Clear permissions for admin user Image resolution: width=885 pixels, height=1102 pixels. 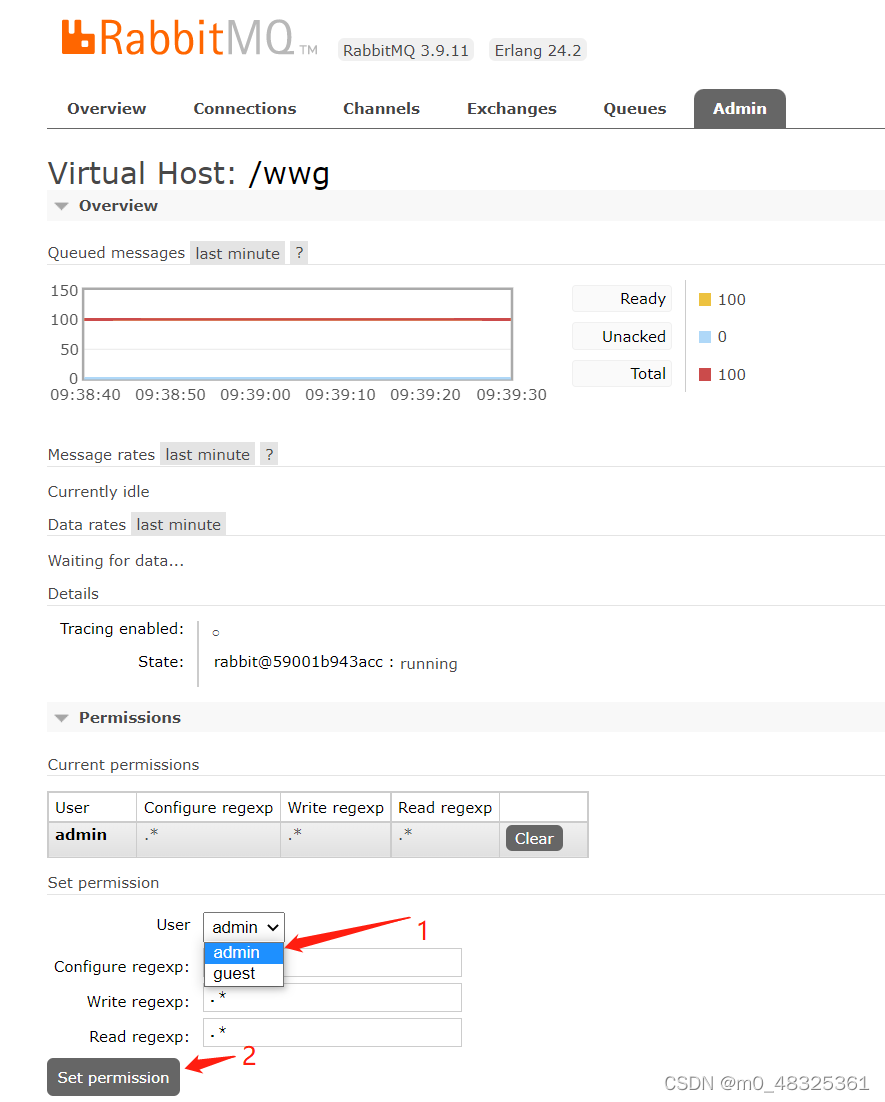pyautogui.click(x=534, y=838)
